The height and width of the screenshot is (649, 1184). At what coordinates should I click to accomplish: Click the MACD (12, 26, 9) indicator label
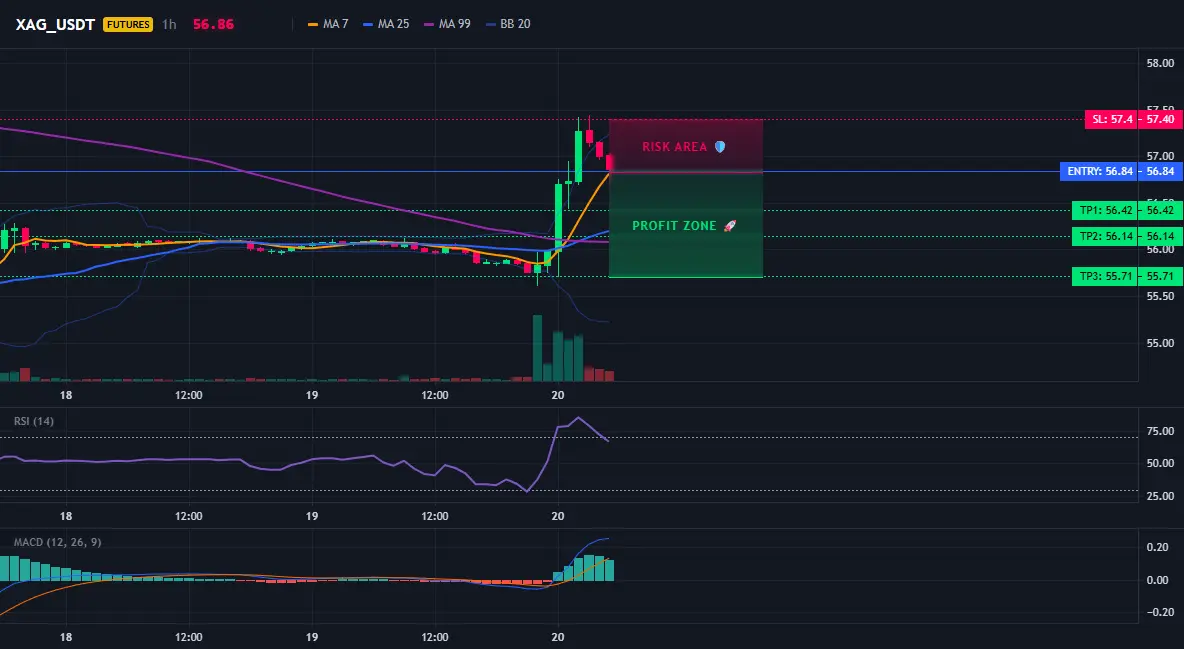click(57, 542)
